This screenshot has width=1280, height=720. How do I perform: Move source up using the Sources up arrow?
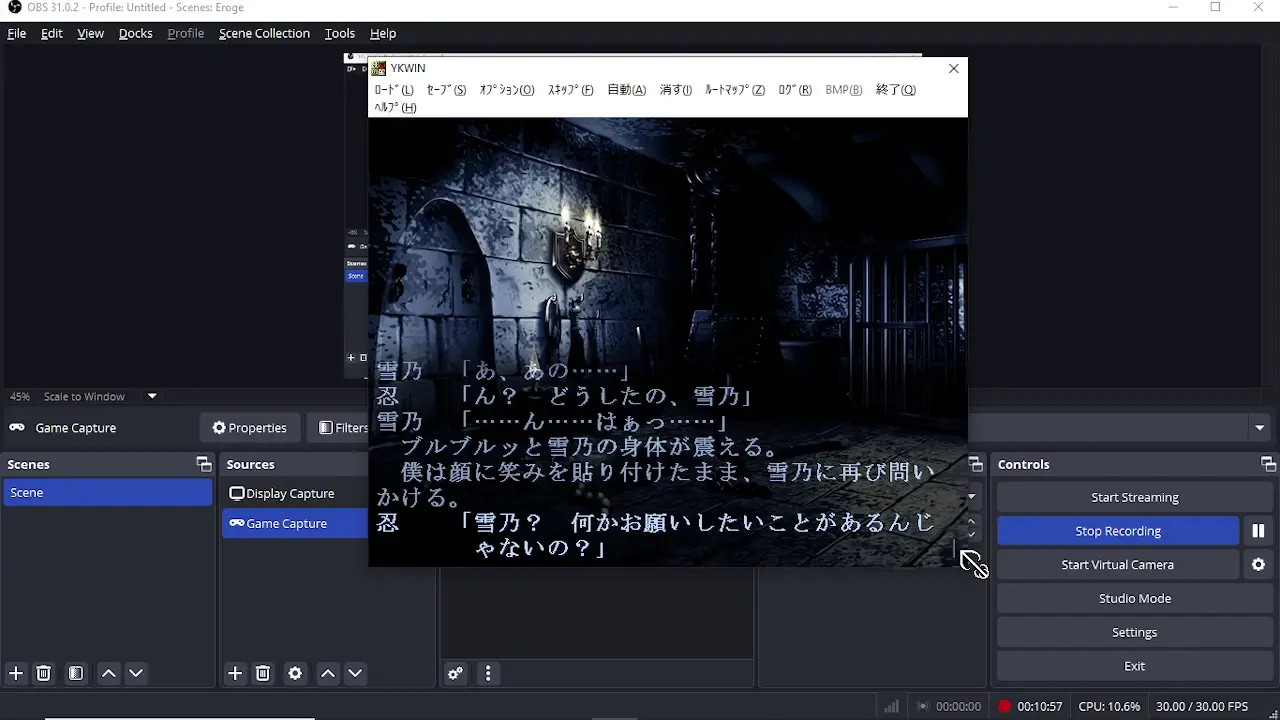point(328,674)
